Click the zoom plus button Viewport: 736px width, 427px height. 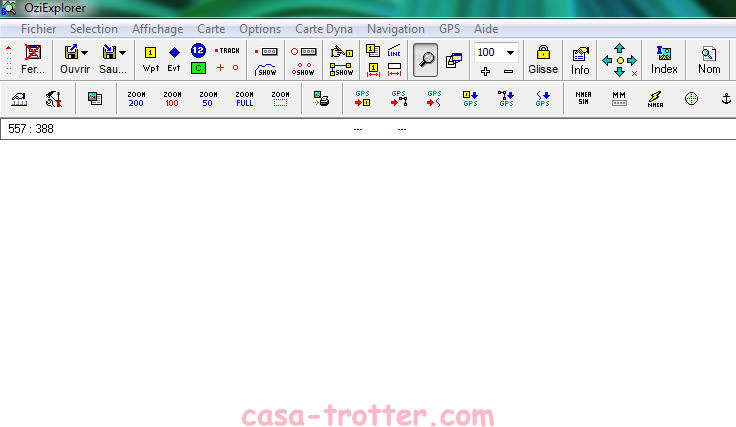(x=485, y=72)
